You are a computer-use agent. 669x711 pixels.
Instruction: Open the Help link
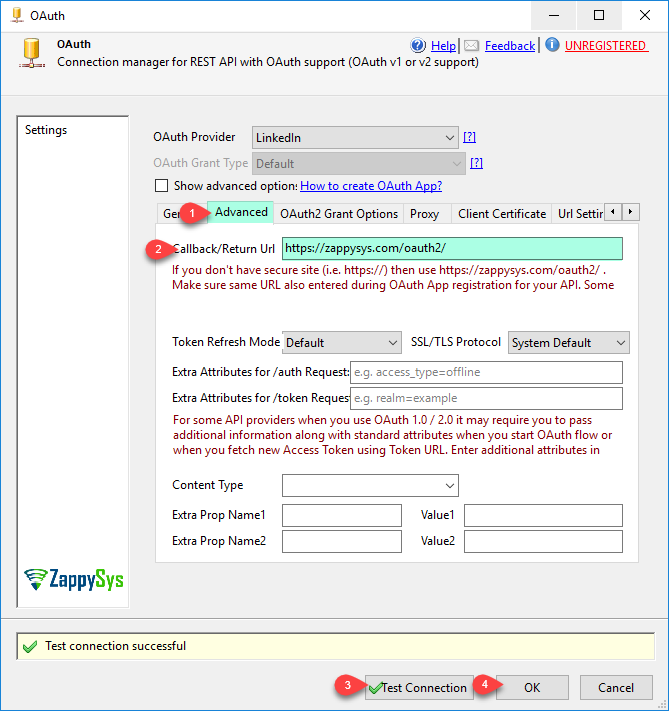443,46
